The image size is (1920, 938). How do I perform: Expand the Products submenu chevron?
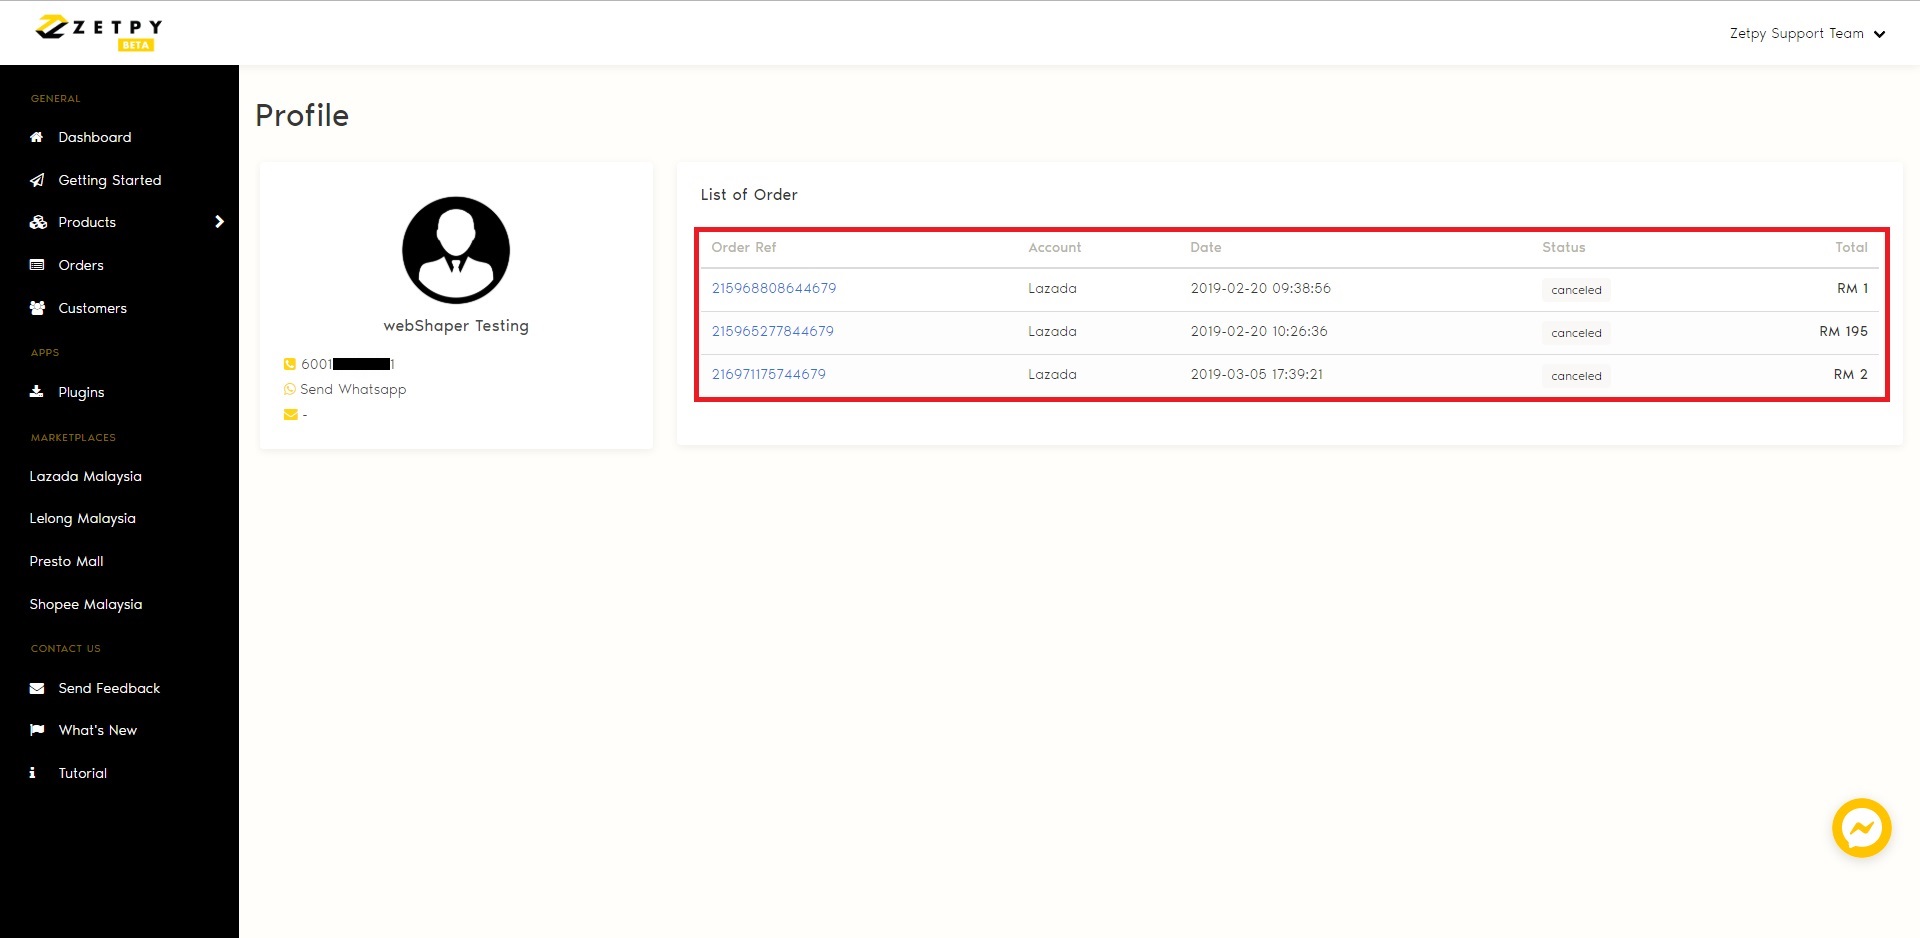click(219, 222)
